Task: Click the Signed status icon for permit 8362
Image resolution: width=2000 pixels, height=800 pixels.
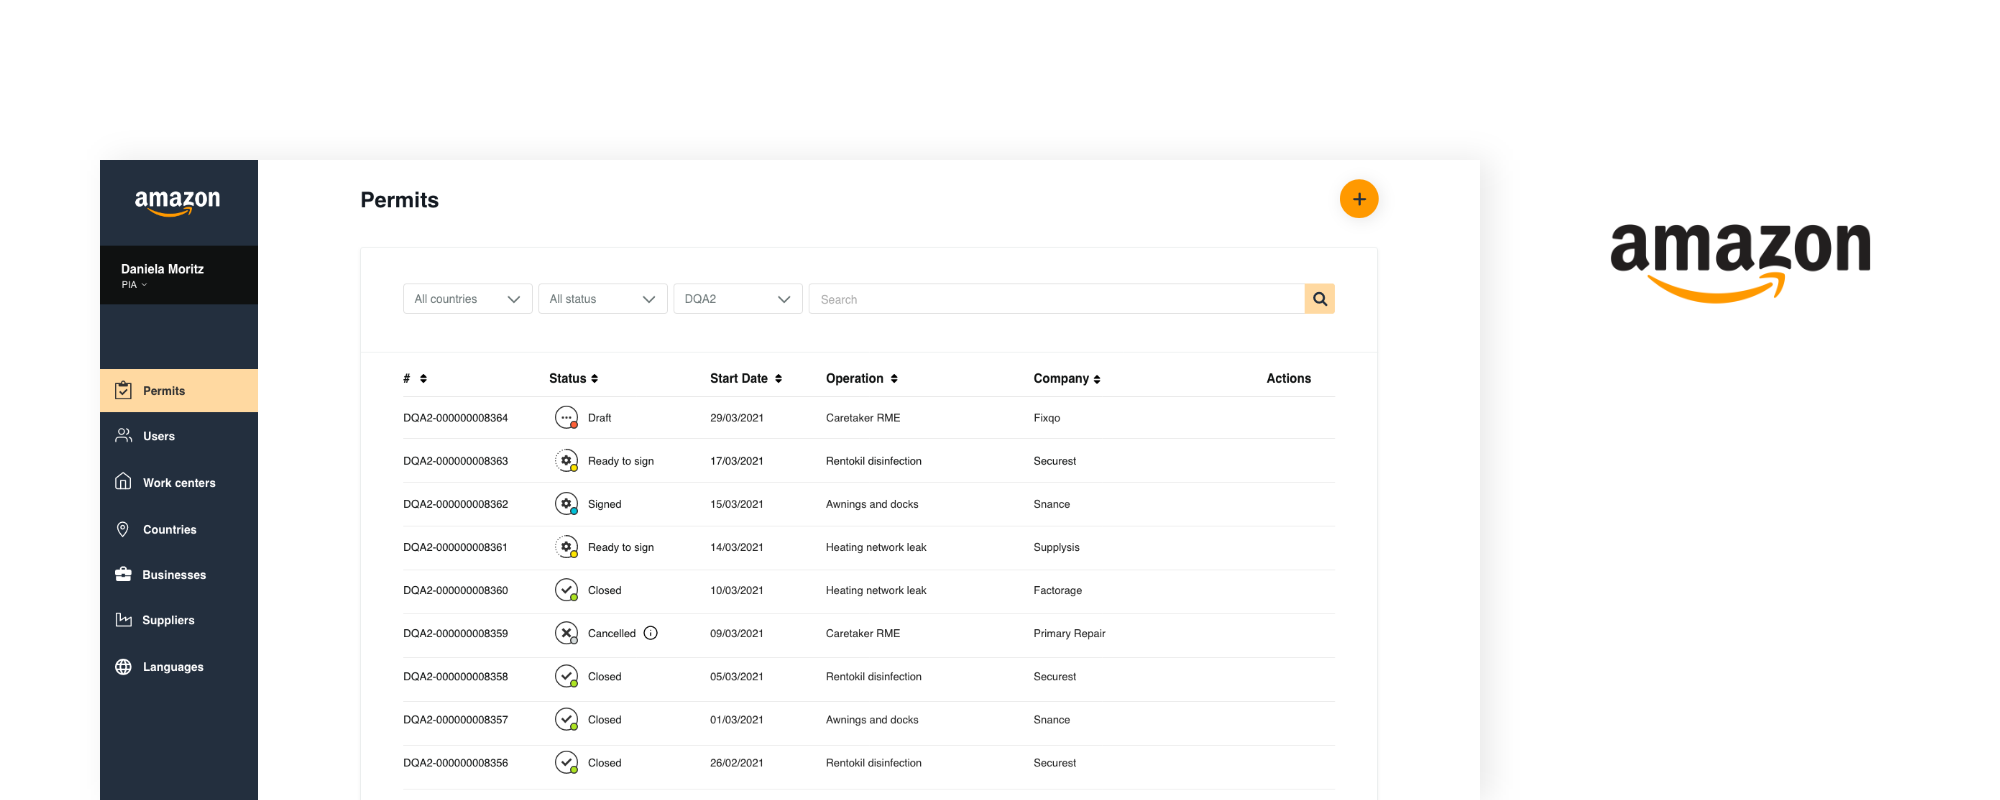Action: [566, 504]
